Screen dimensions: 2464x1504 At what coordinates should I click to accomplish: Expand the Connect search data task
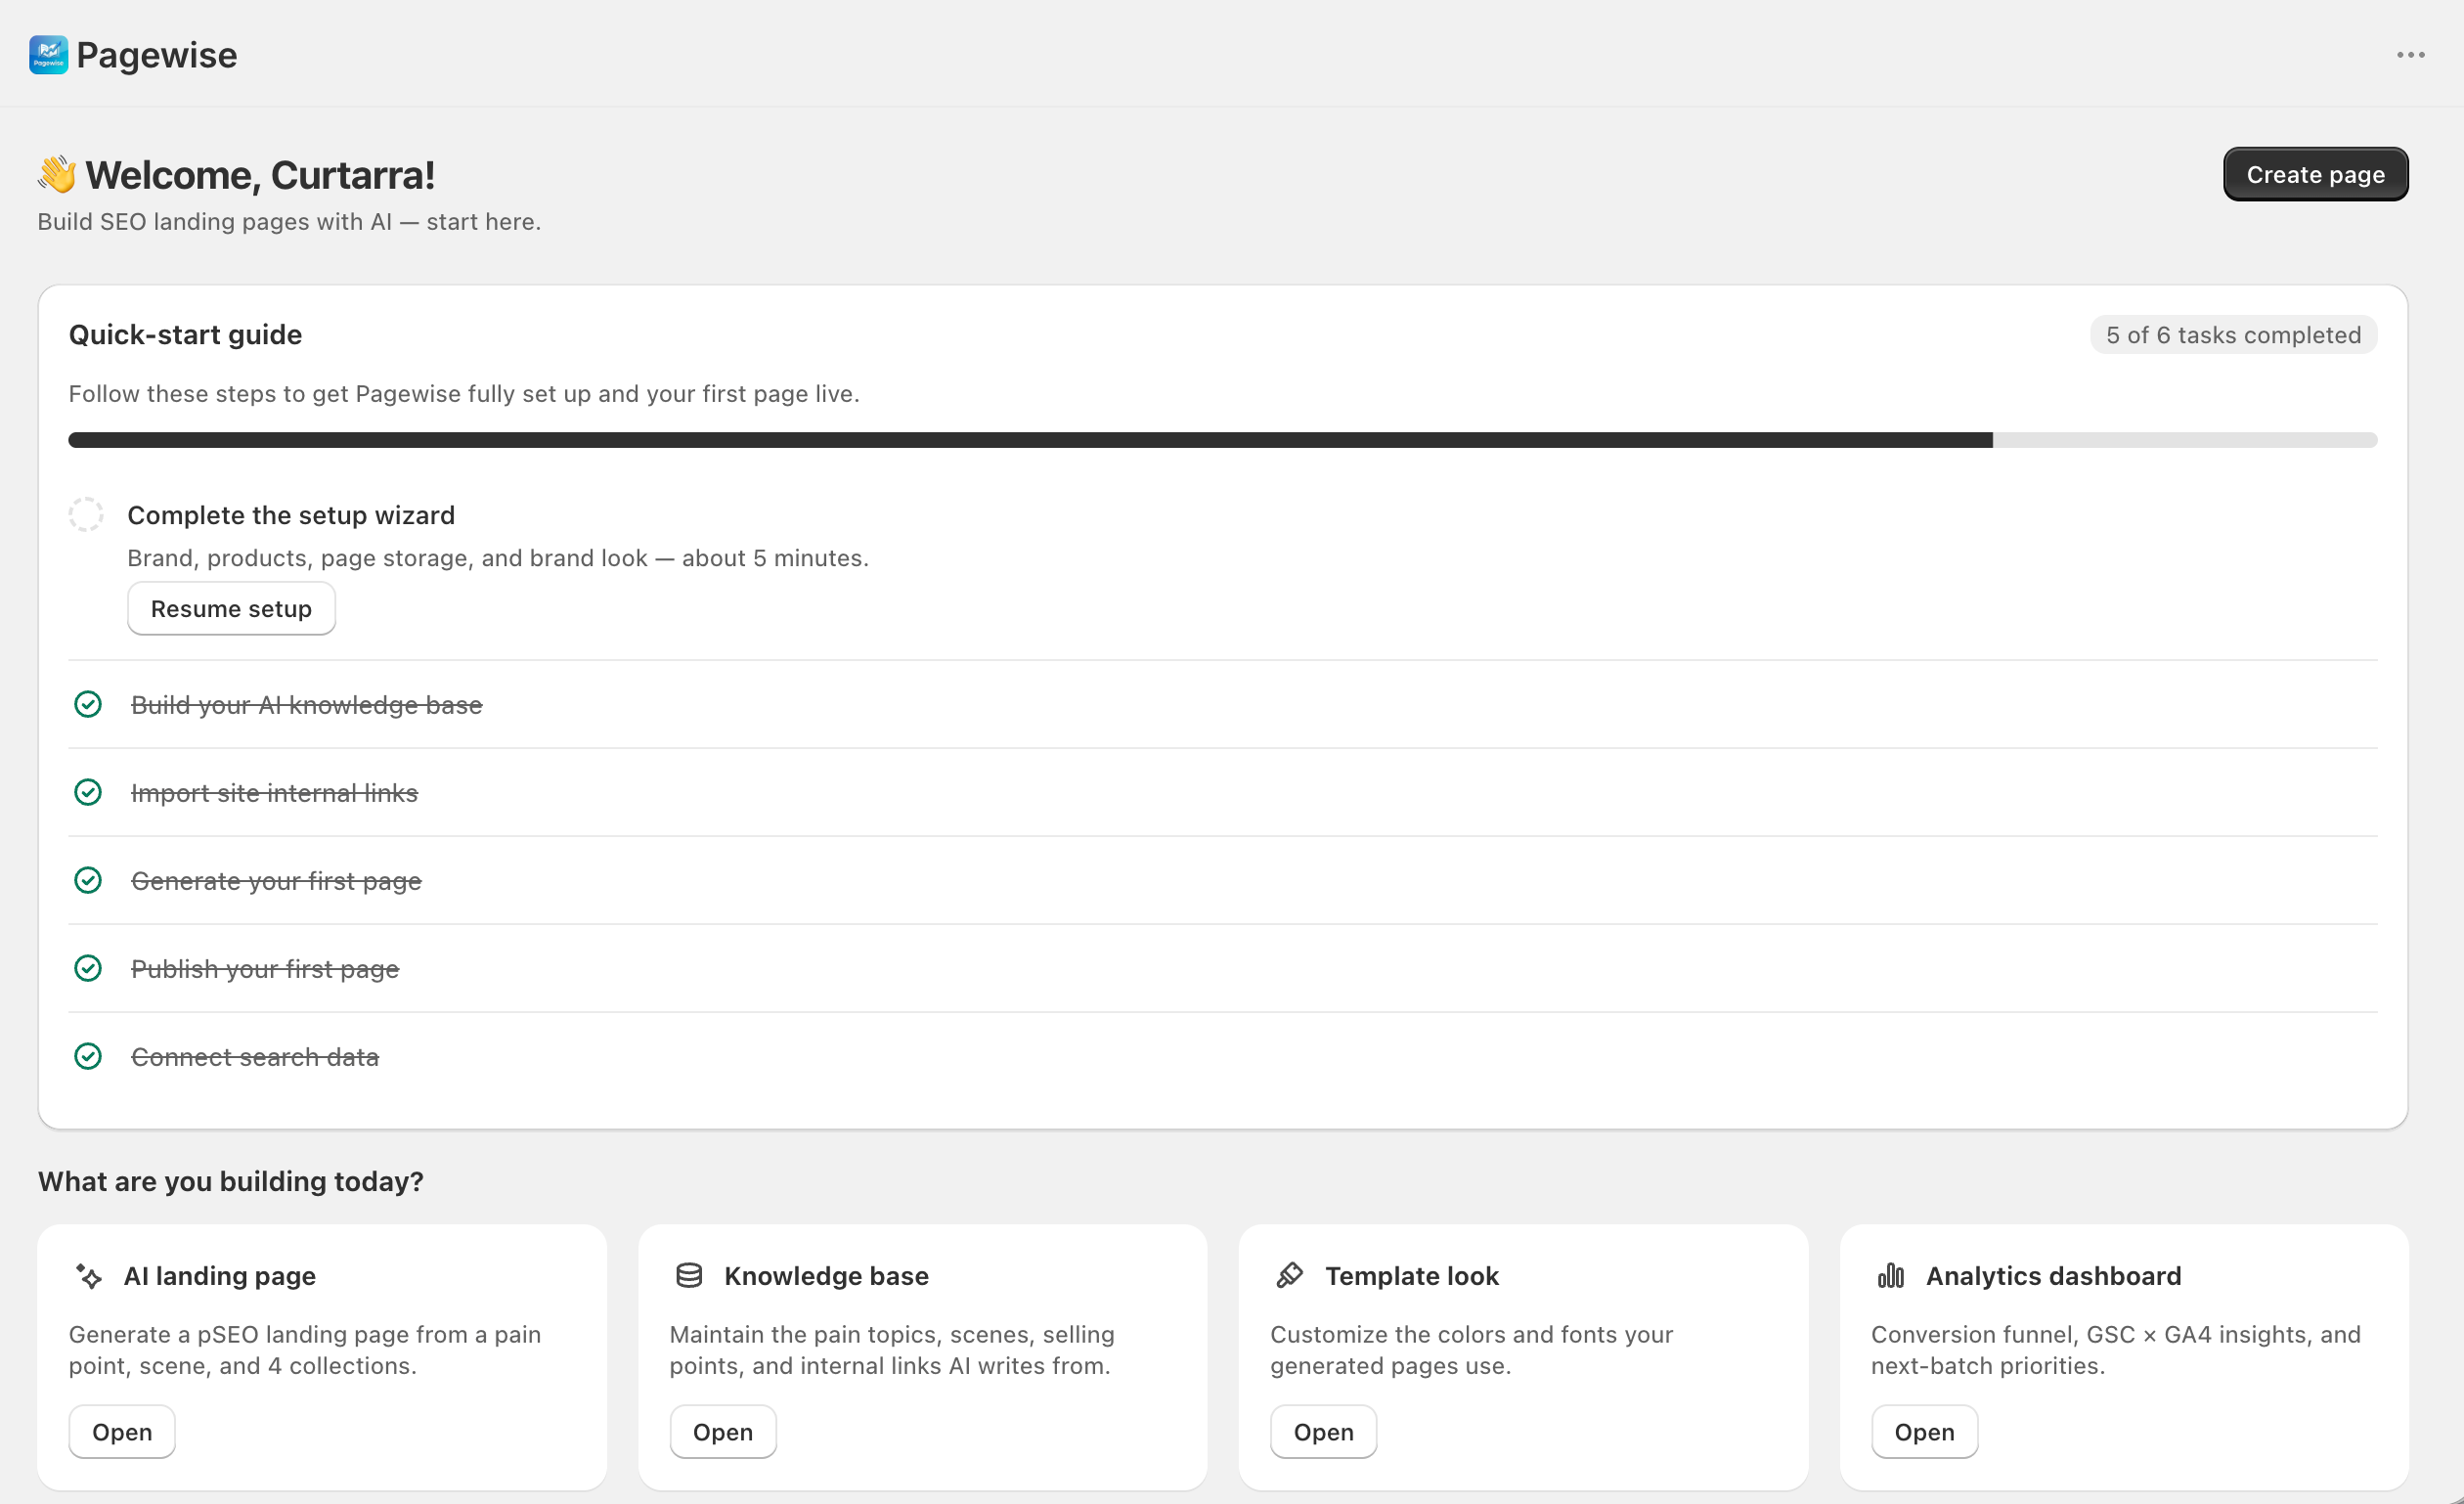click(255, 1057)
